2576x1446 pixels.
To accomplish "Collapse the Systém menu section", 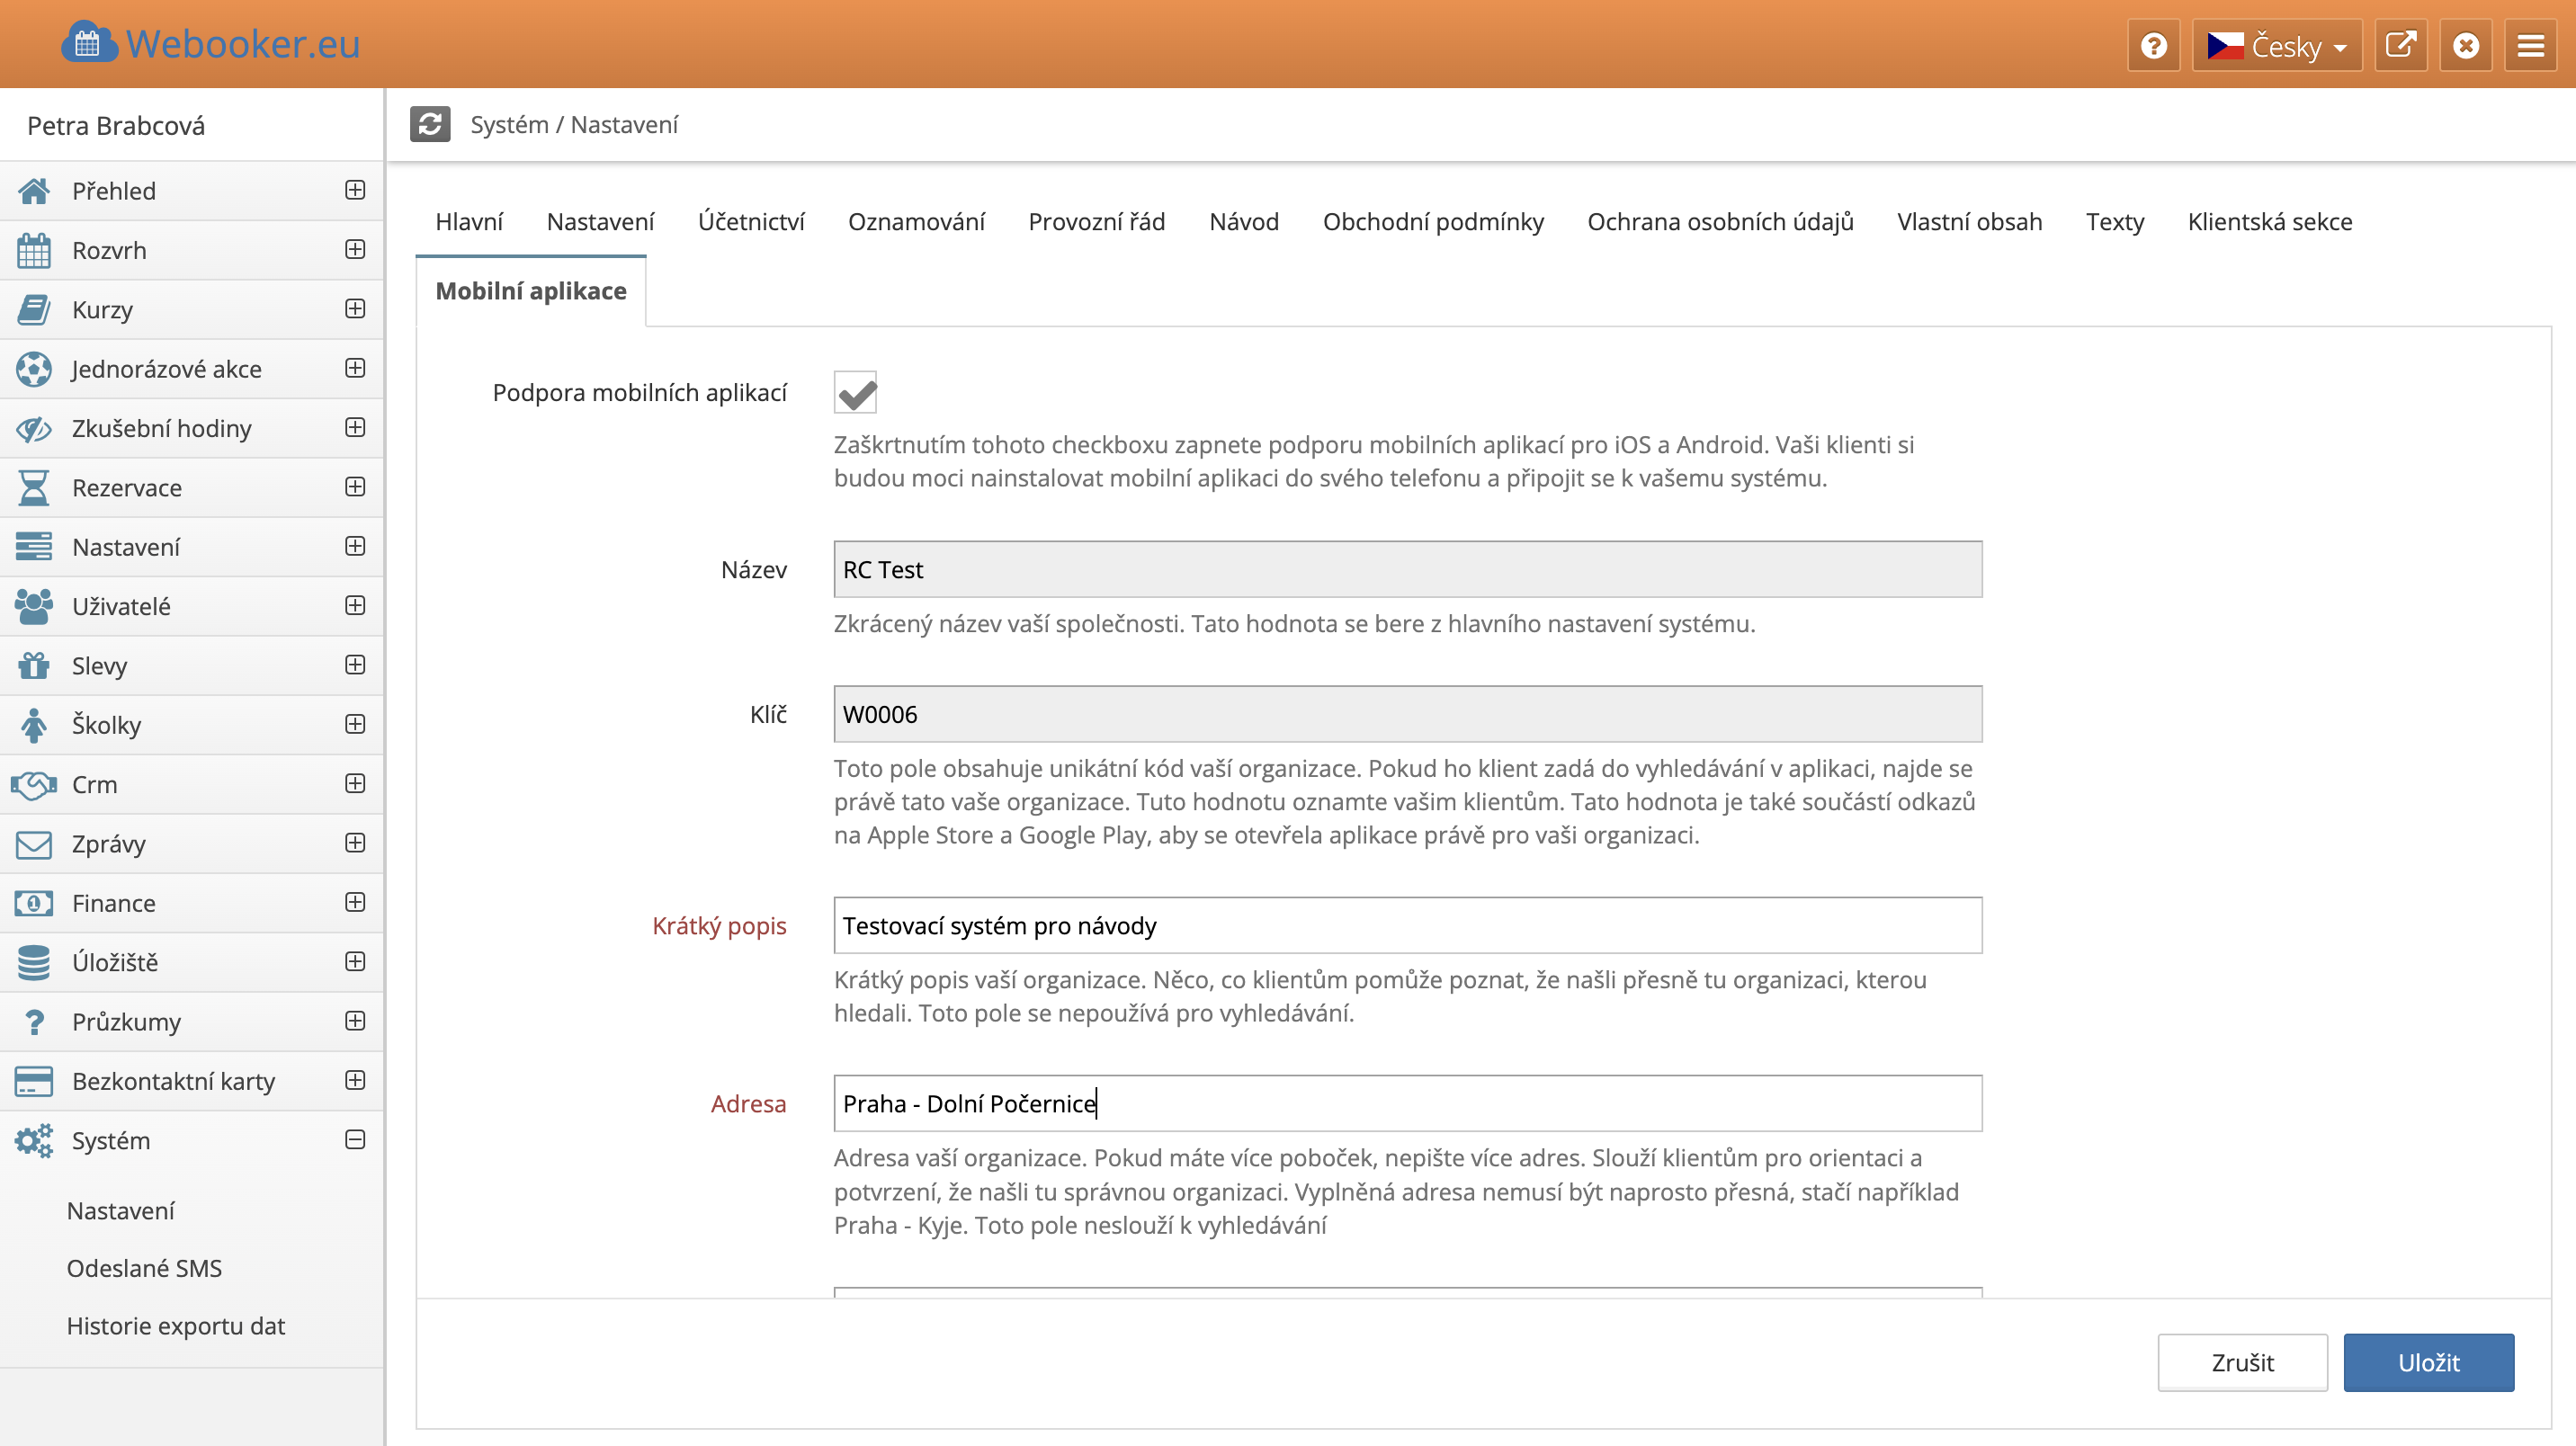I will point(355,1140).
